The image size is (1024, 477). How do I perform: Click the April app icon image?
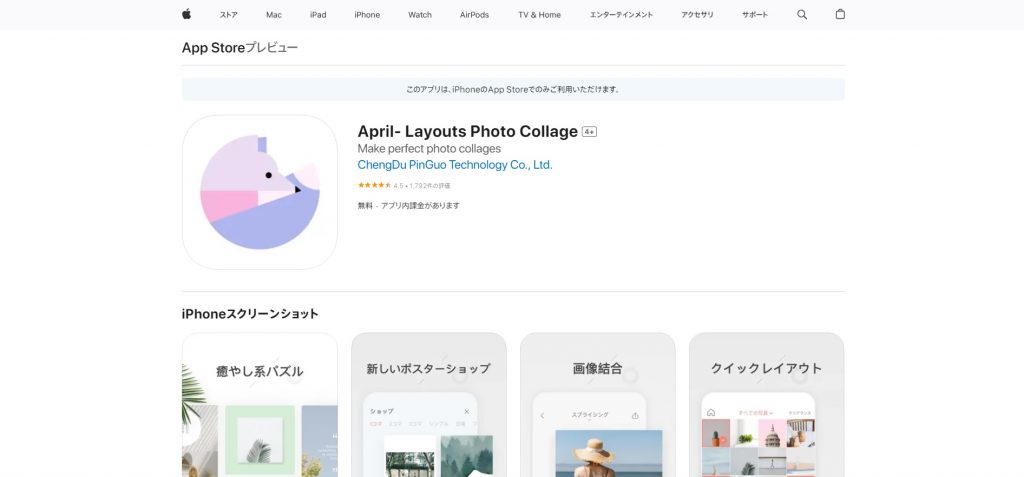pyautogui.click(x=260, y=192)
